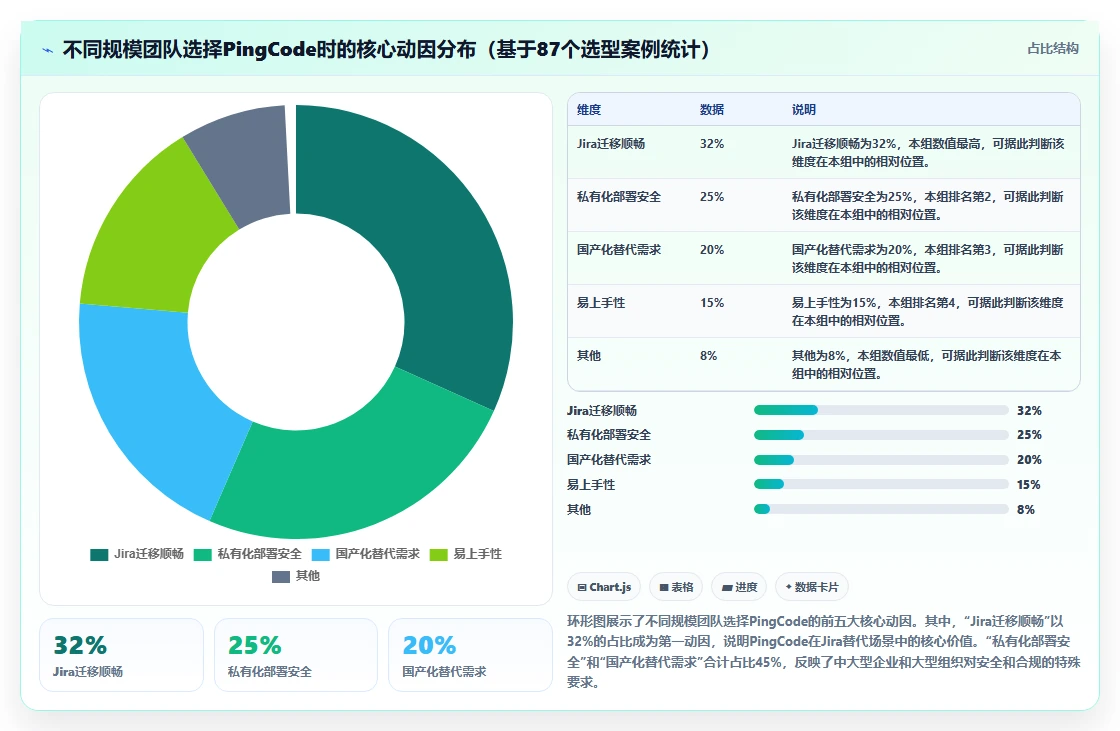This screenshot has height=731, width=1120.
Task: Open the 32% Jira迁移顺畅 stat card
Action: coord(121,655)
